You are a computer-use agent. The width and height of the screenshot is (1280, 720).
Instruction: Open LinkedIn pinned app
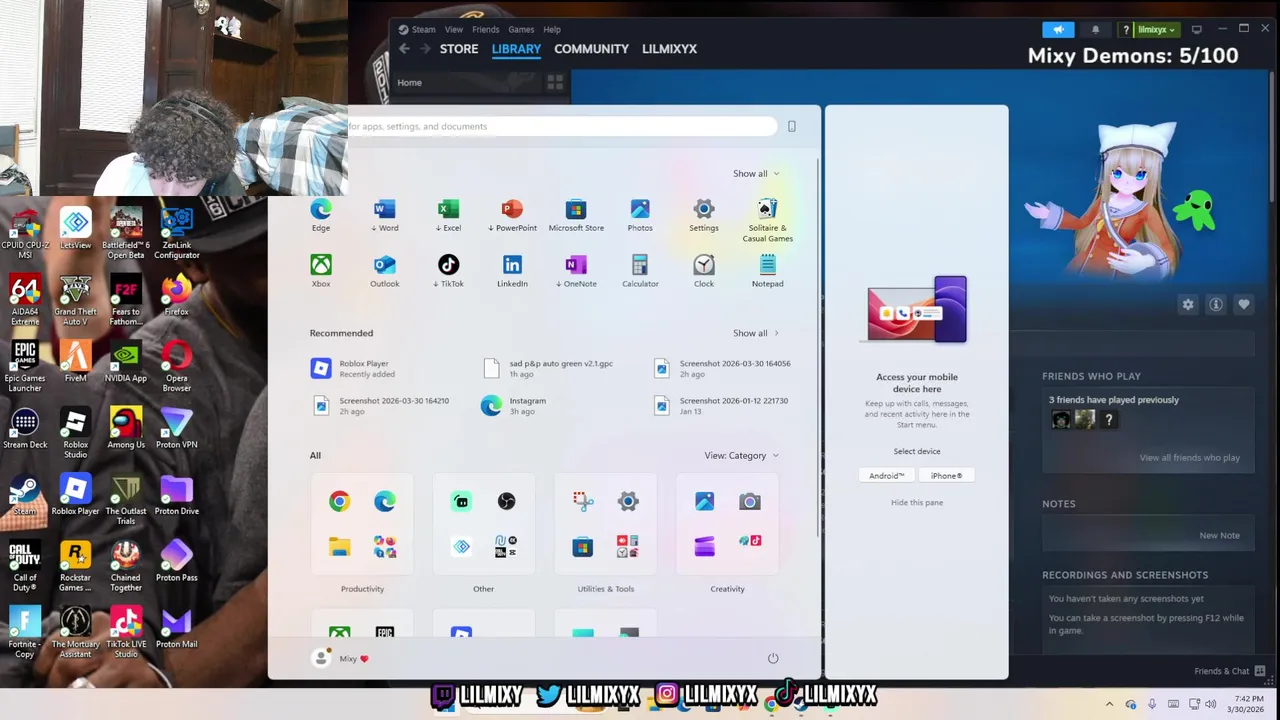(512, 271)
